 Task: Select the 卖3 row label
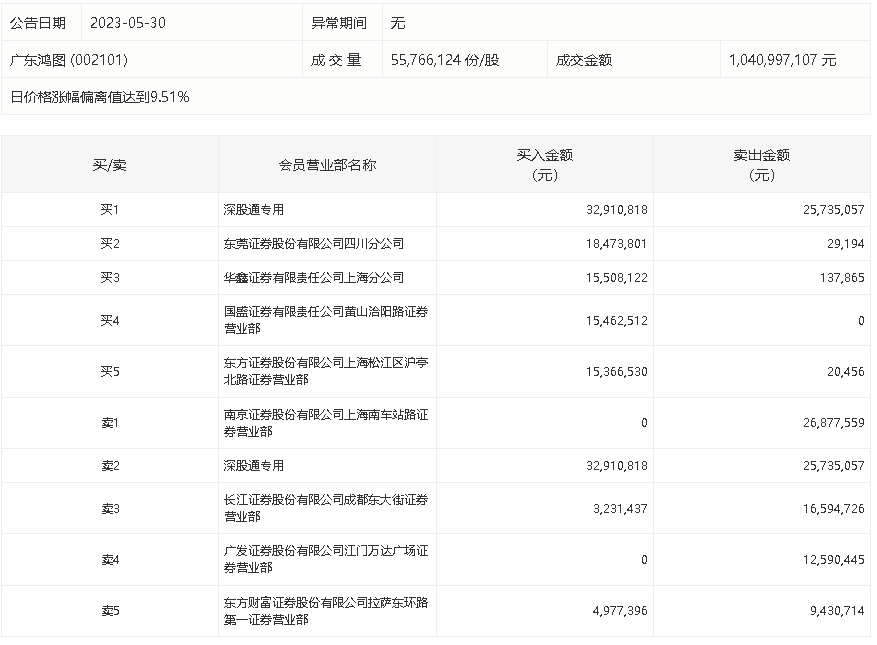(110, 509)
